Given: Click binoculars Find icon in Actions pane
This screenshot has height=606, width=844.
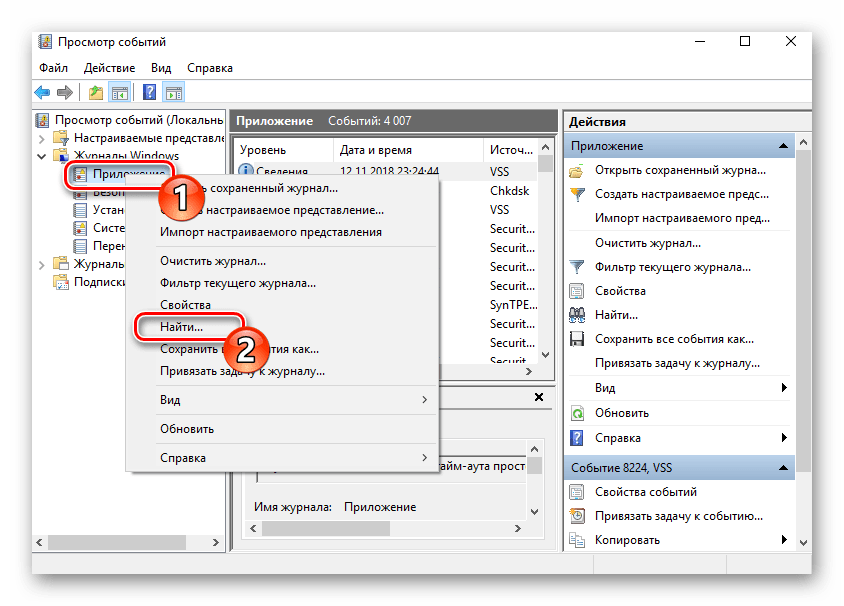Looking at the screenshot, I should [577, 315].
